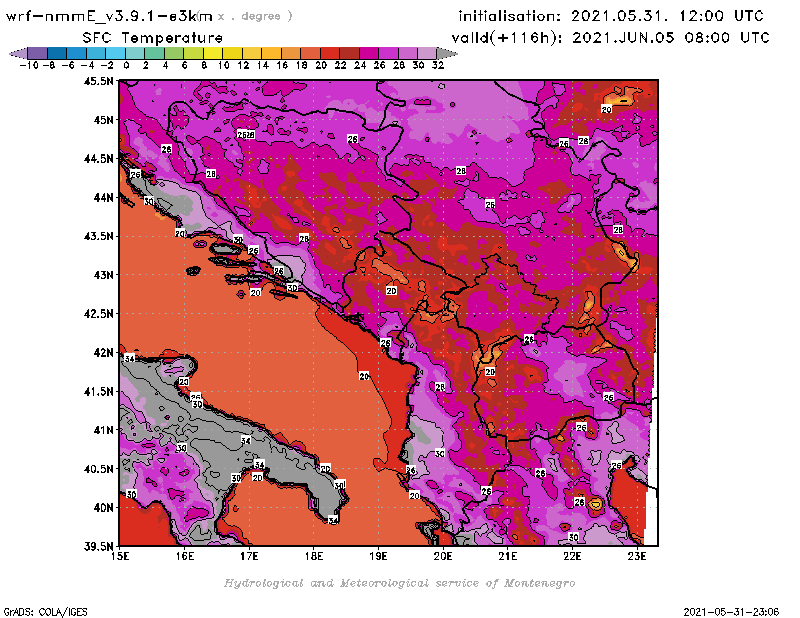Image resolution: width=800 pixels, height=618 pixels.
Task: Click the 41N latitude label
Action: (103, 430)
